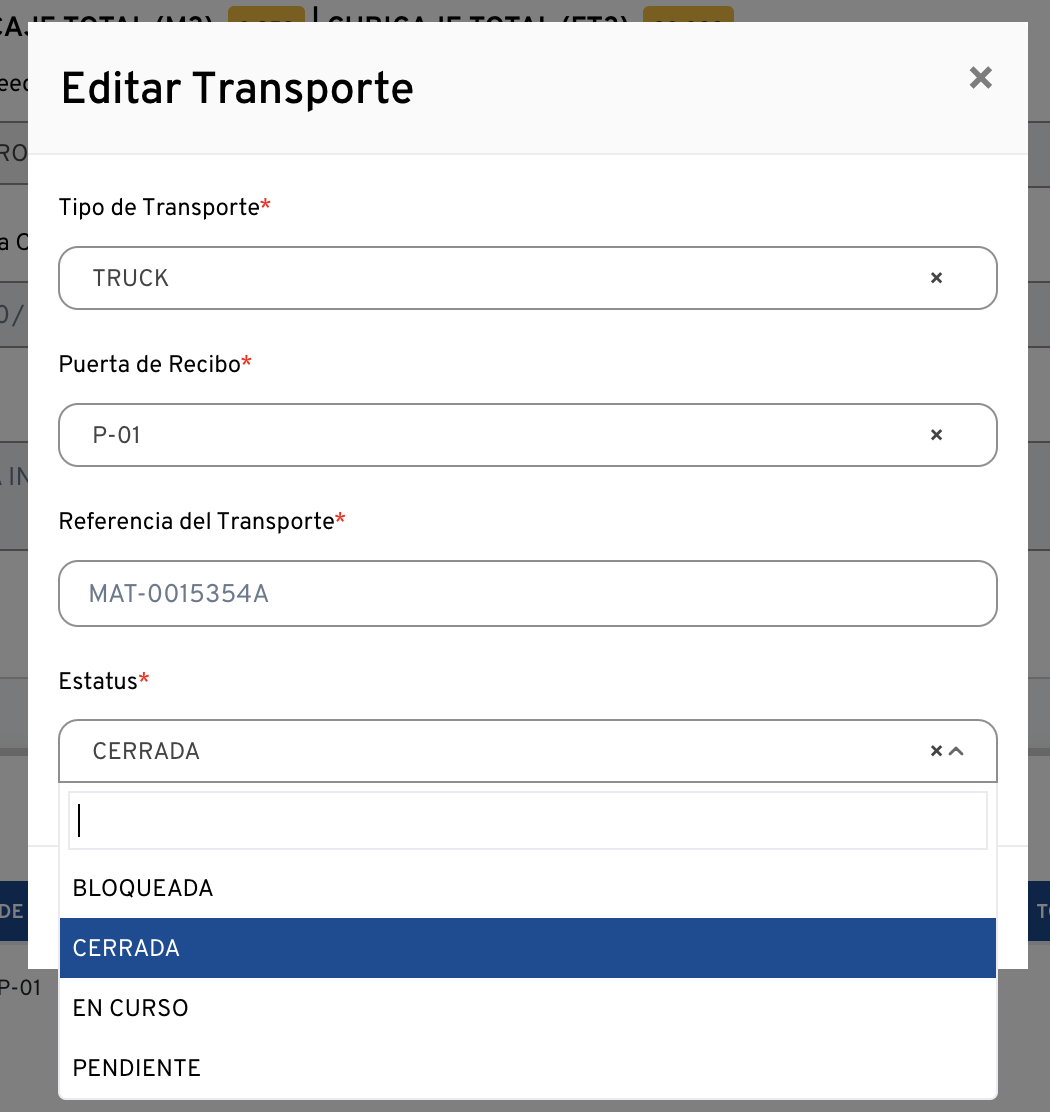Click the Editar Transporte dialog title

click(x=237, y=89)
